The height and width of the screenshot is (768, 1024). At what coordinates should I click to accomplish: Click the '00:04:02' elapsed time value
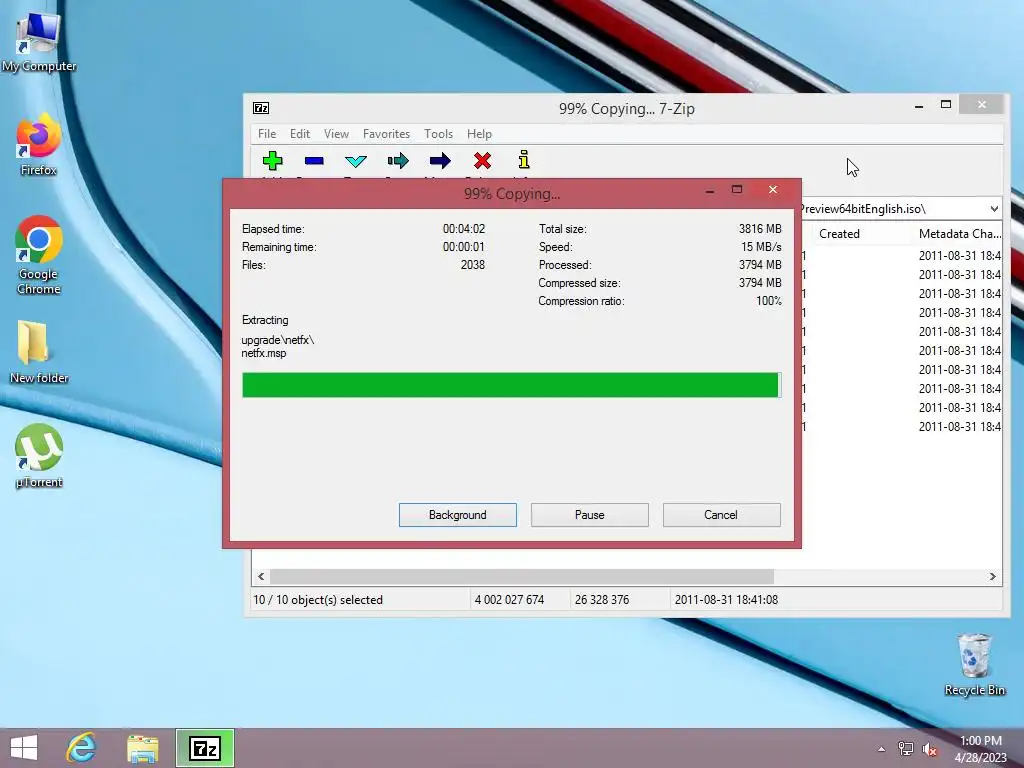[x=464, y=229]
